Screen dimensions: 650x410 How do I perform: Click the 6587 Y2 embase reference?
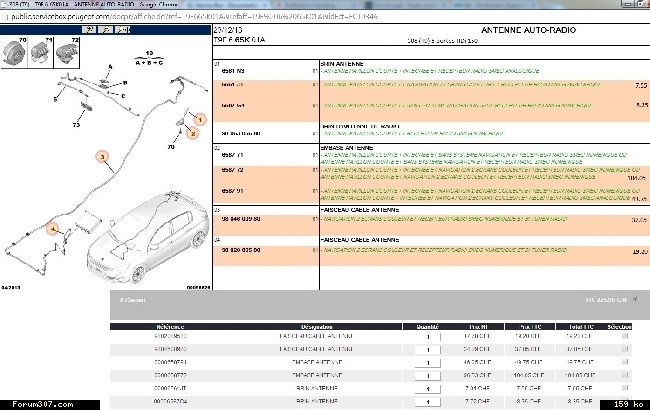pyautogui.click(x=233, y=170)
